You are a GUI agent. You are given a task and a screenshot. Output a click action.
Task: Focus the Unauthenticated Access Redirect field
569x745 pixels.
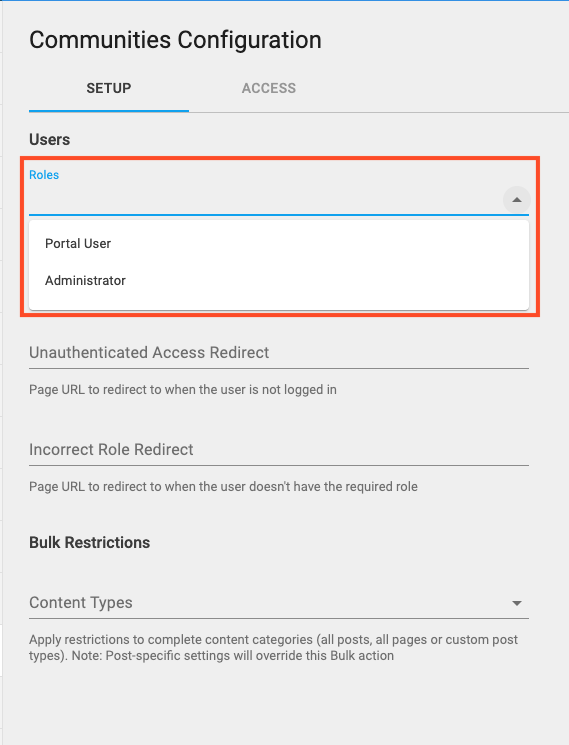point(279,353)
